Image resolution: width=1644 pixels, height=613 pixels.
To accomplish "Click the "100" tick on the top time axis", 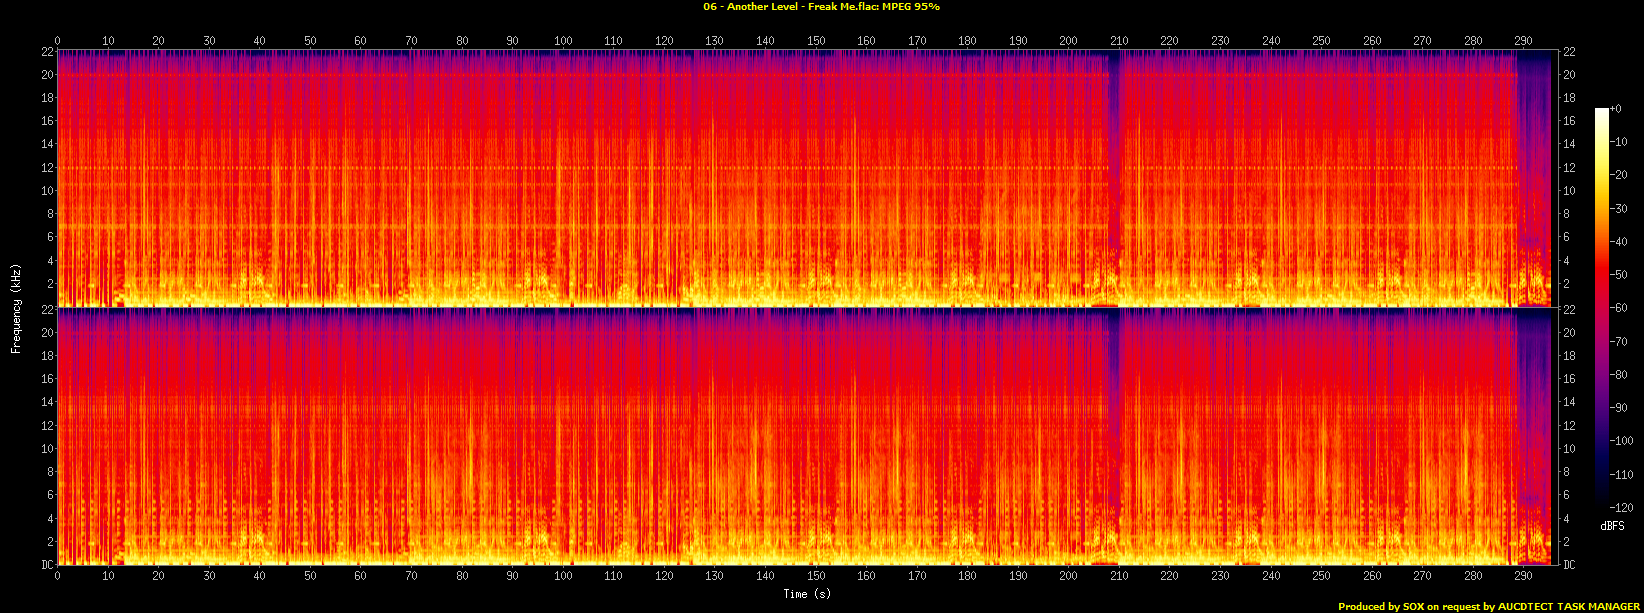I will [563, 41].
